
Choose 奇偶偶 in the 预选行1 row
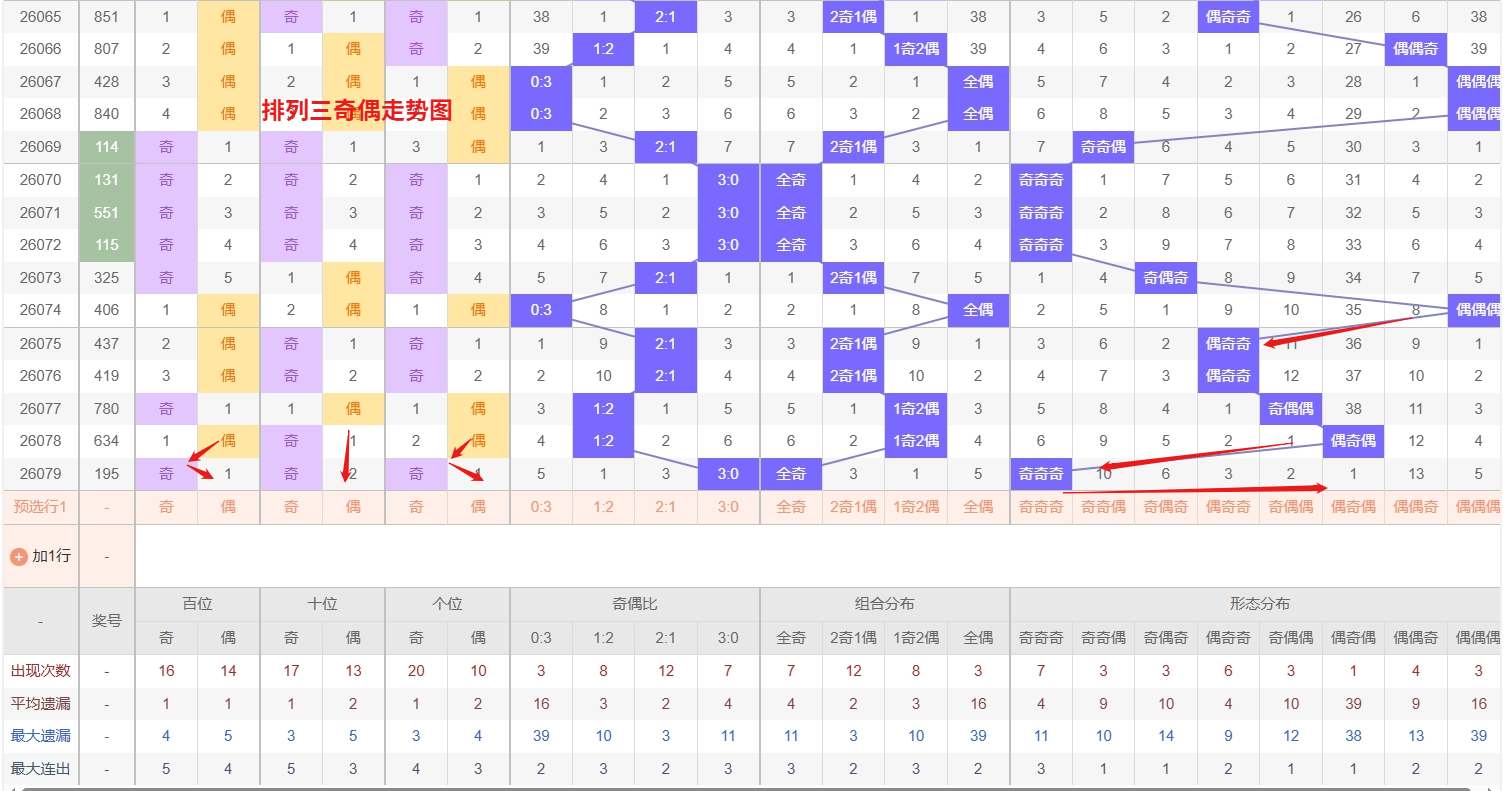coord(1291,507)
